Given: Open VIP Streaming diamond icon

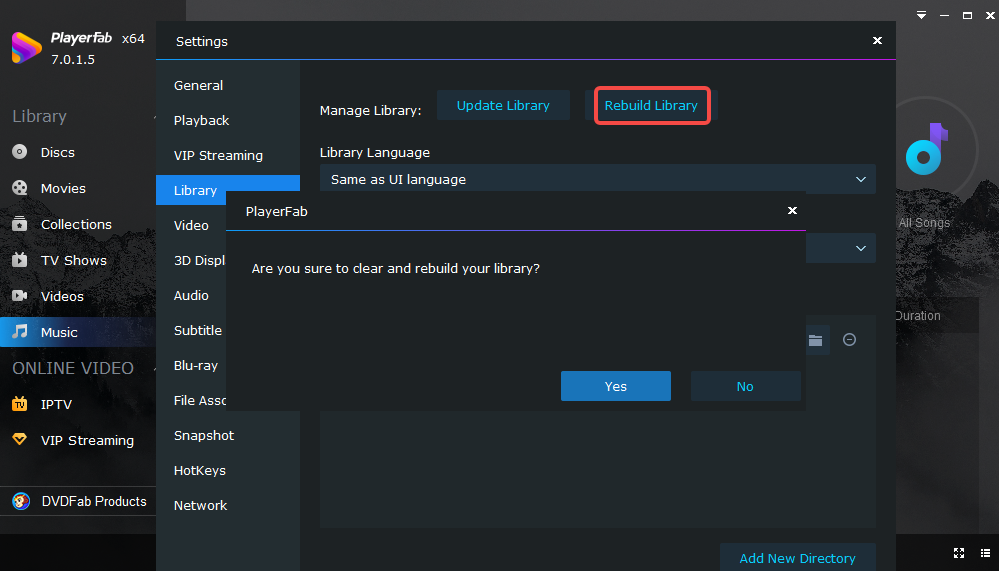Looking at the screenshot, I should pyautogui.click(x=20, y=440).
